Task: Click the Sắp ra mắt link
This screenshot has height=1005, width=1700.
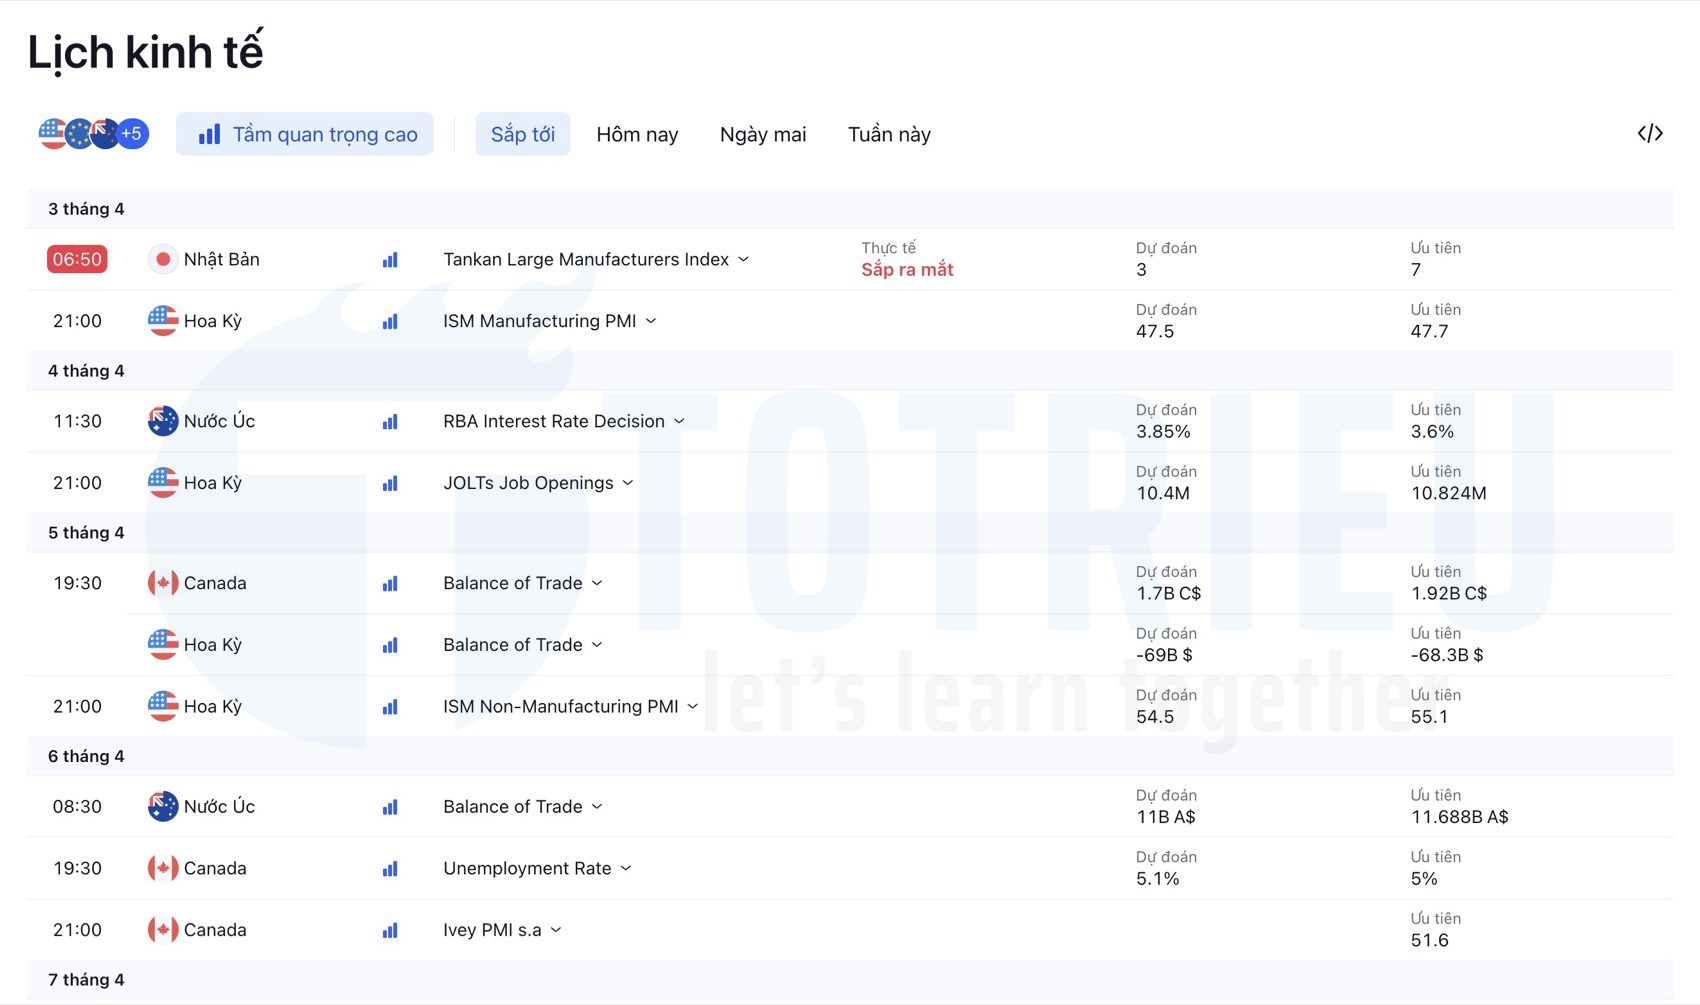Action: (906, 269)
